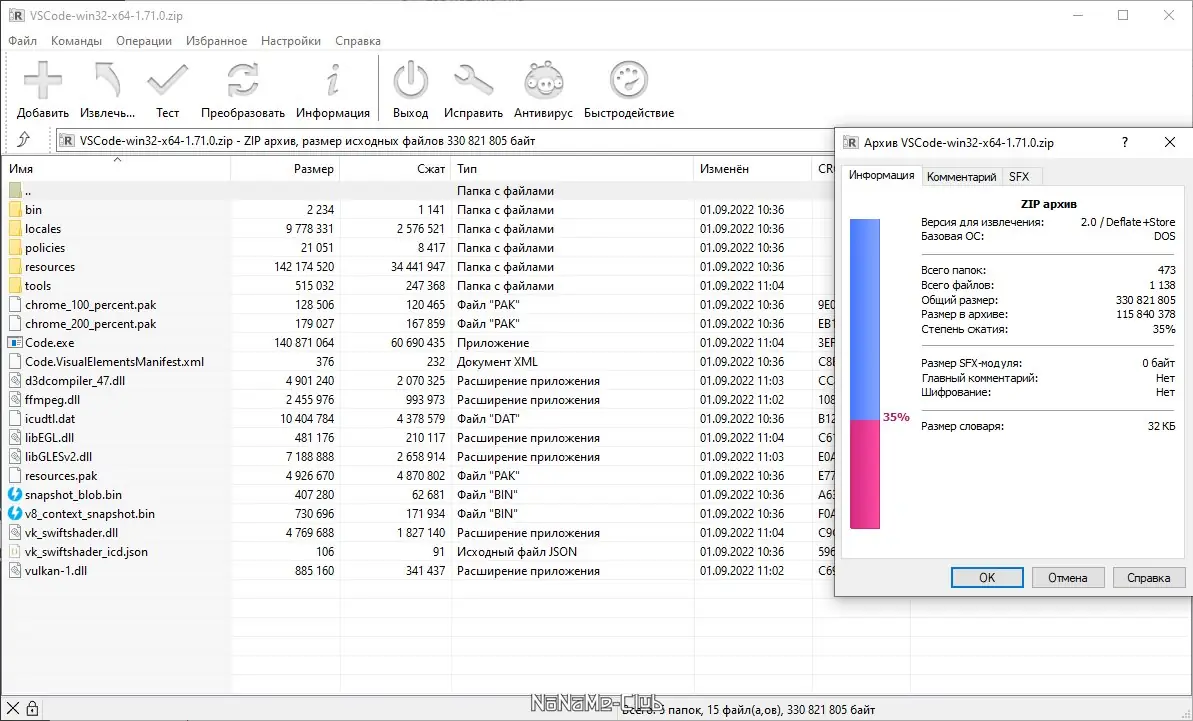The image size is (1193, 721).
Task: Select the file name libGLESv2.dll
Action: pyautogui.click(x=58, y=456)
